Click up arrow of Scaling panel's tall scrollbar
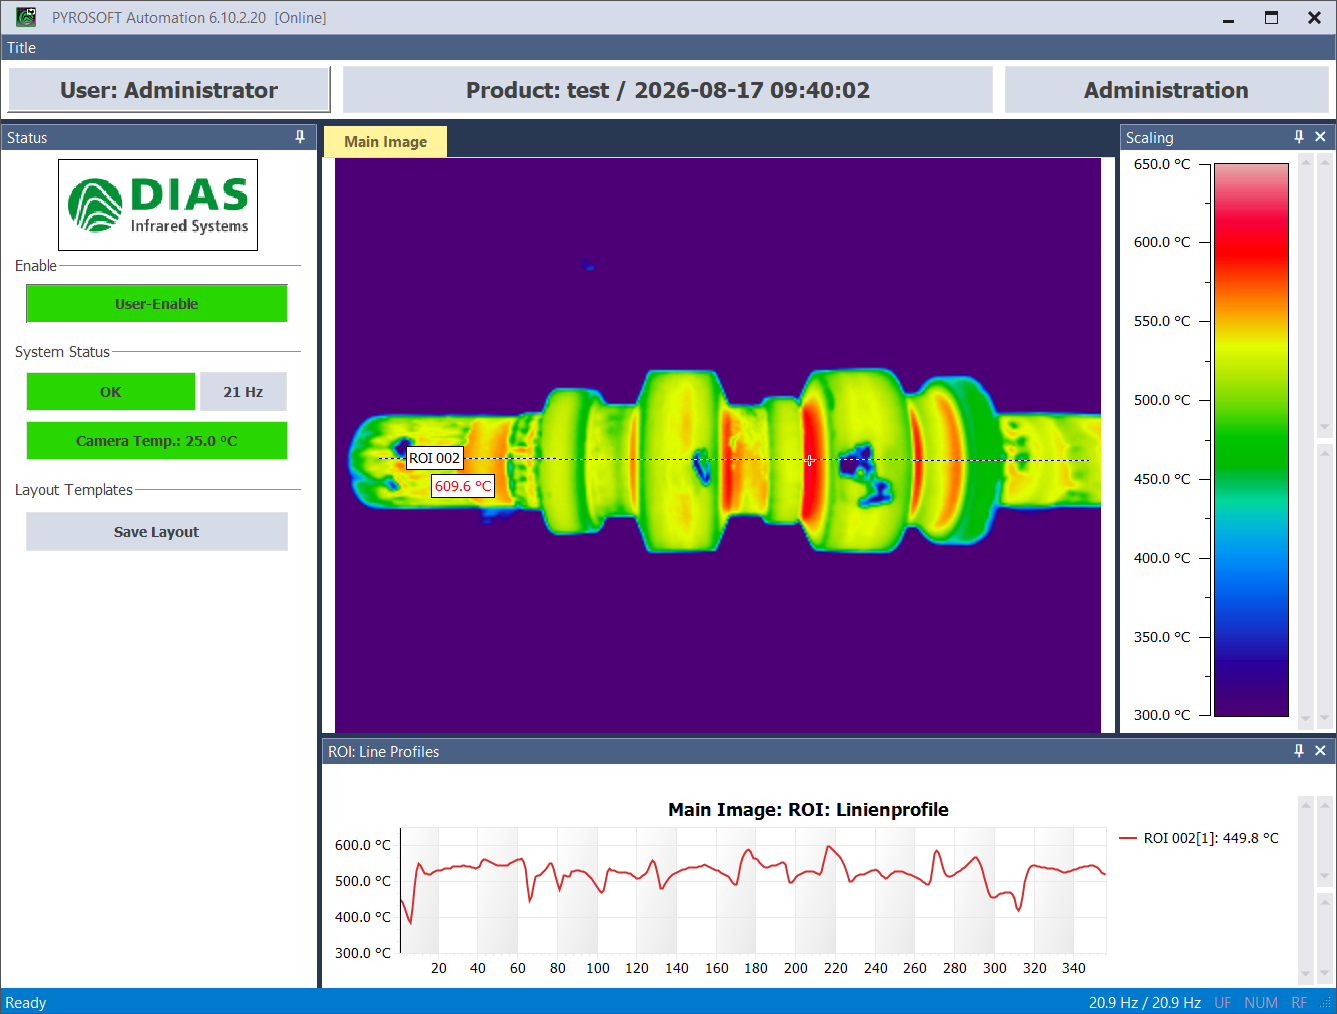Screen dimensions: 1337x1014 click(1305, 162)
